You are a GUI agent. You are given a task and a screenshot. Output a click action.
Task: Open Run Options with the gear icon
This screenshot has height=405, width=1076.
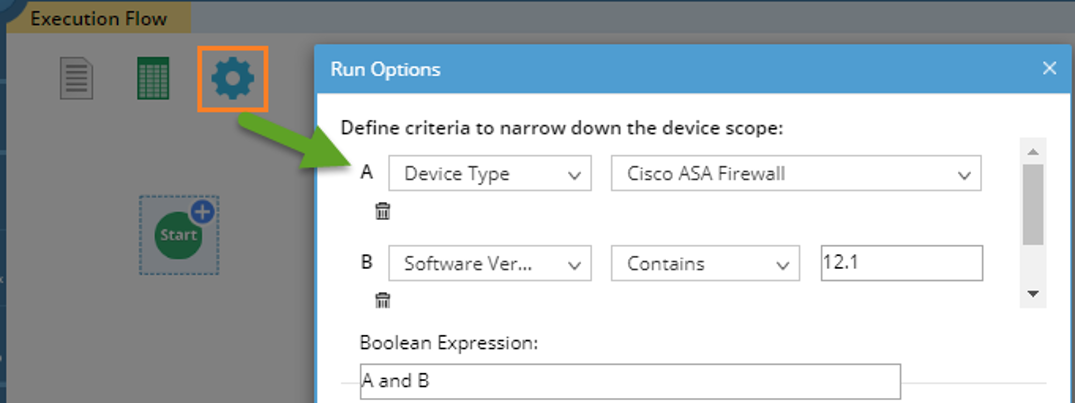[232, 78]
